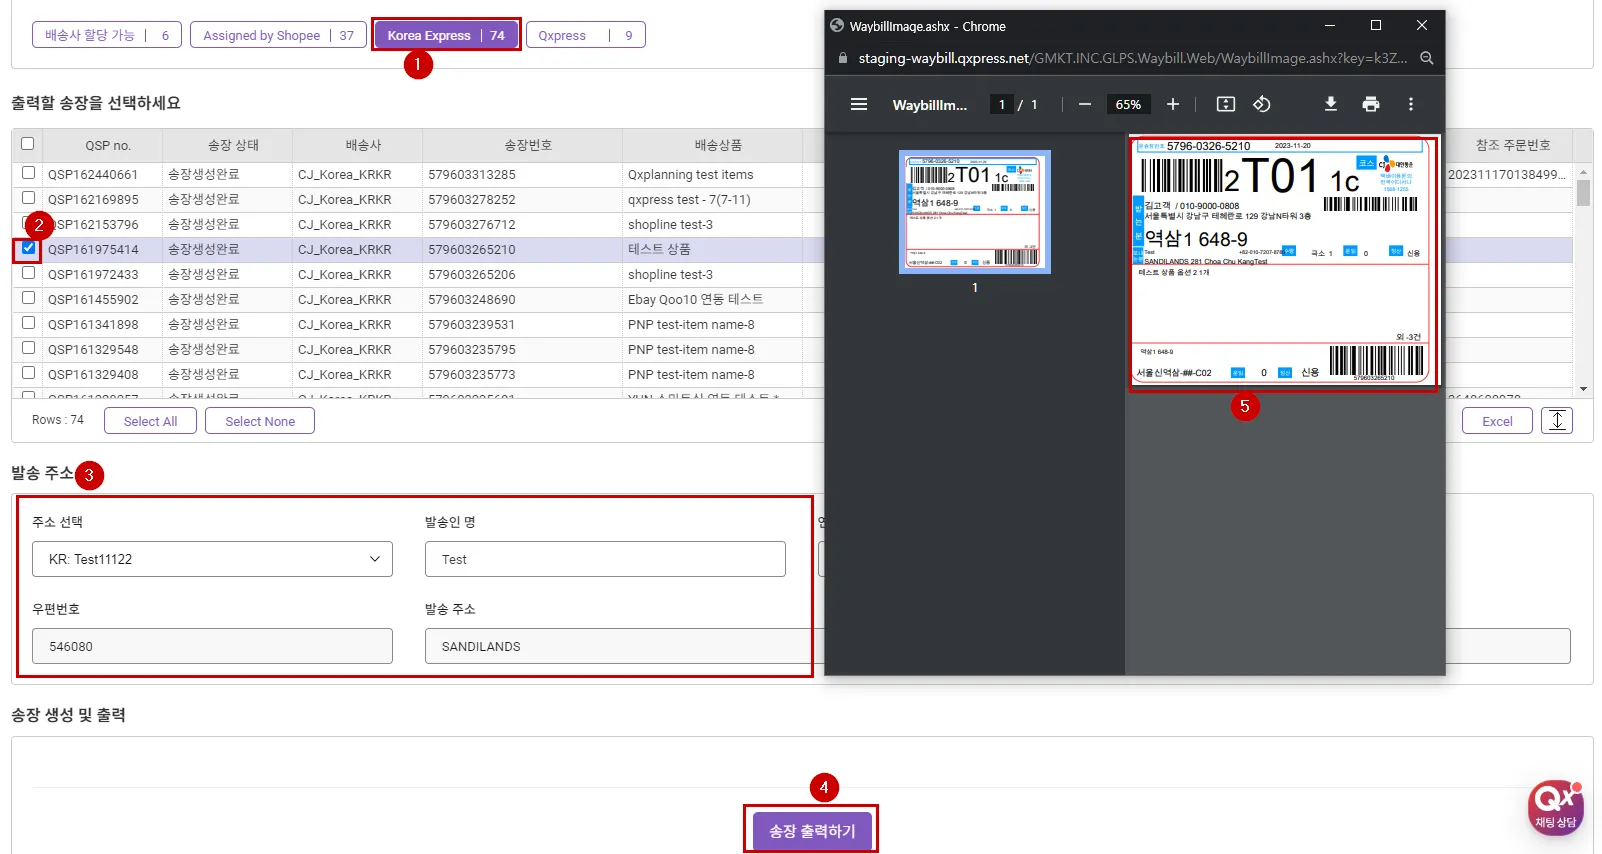Click the 송장 출력하기 button
This screenshot has width=1602, height=854.
pos(811,830)
